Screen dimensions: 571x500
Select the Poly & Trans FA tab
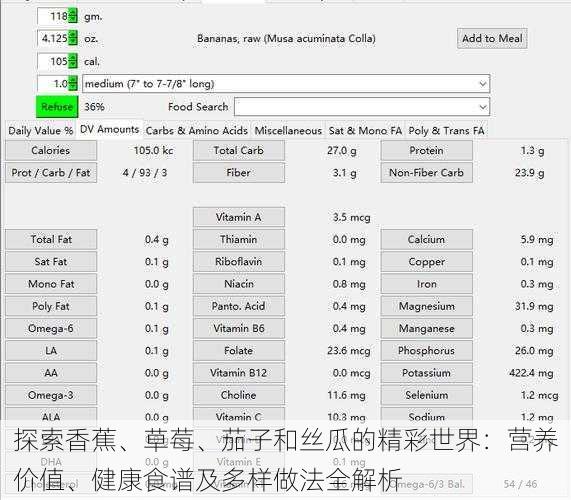point(446,131)
